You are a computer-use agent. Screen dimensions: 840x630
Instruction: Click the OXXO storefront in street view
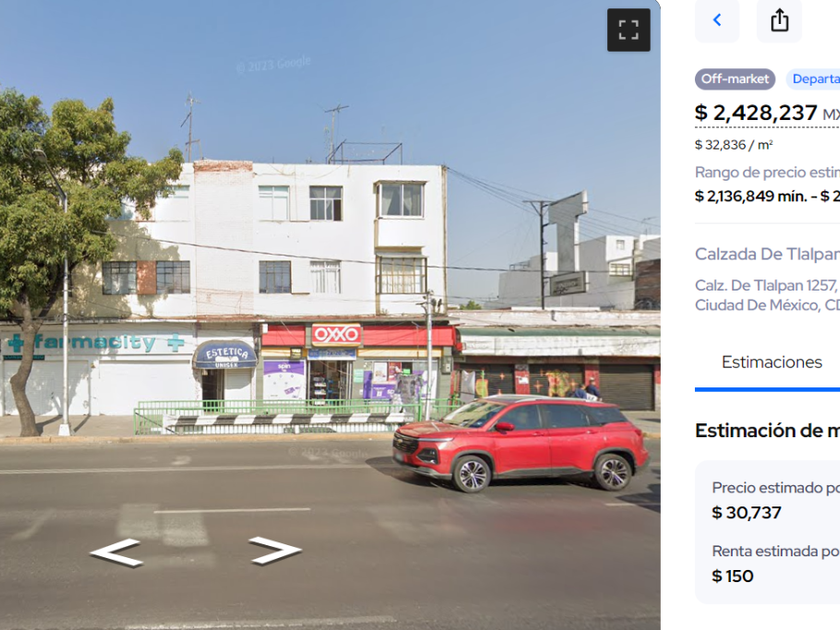(x=337, y=335)
